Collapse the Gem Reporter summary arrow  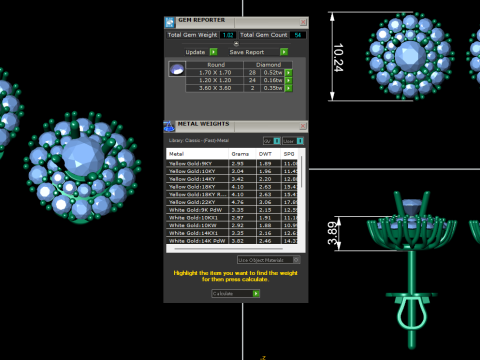pos(236,44)
